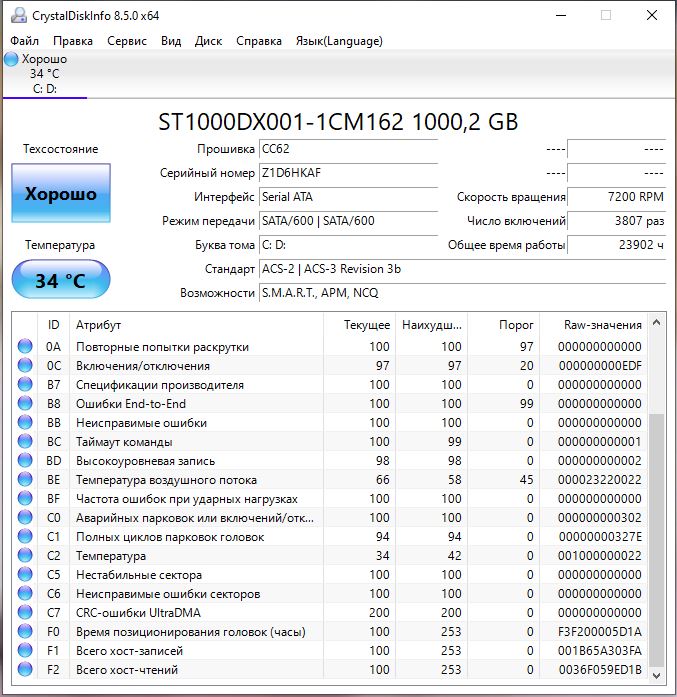
Task: Click status orb for attribute C5
Action: pyautogui.click(x=25, y=574)
